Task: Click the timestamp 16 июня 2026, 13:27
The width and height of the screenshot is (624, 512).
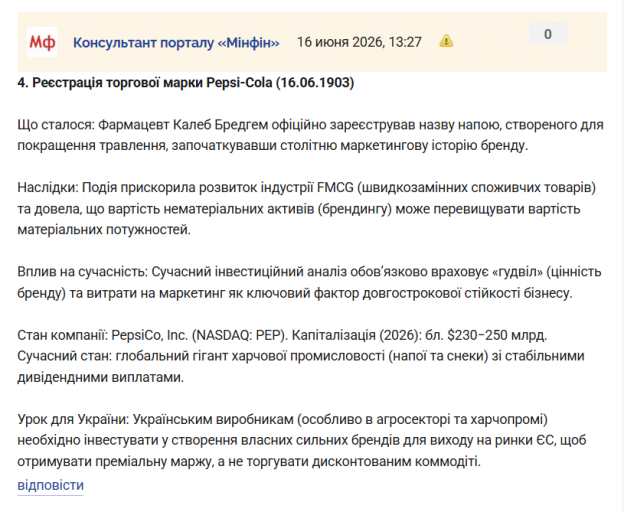Action: pyautogui.click(x=359, y=42)
